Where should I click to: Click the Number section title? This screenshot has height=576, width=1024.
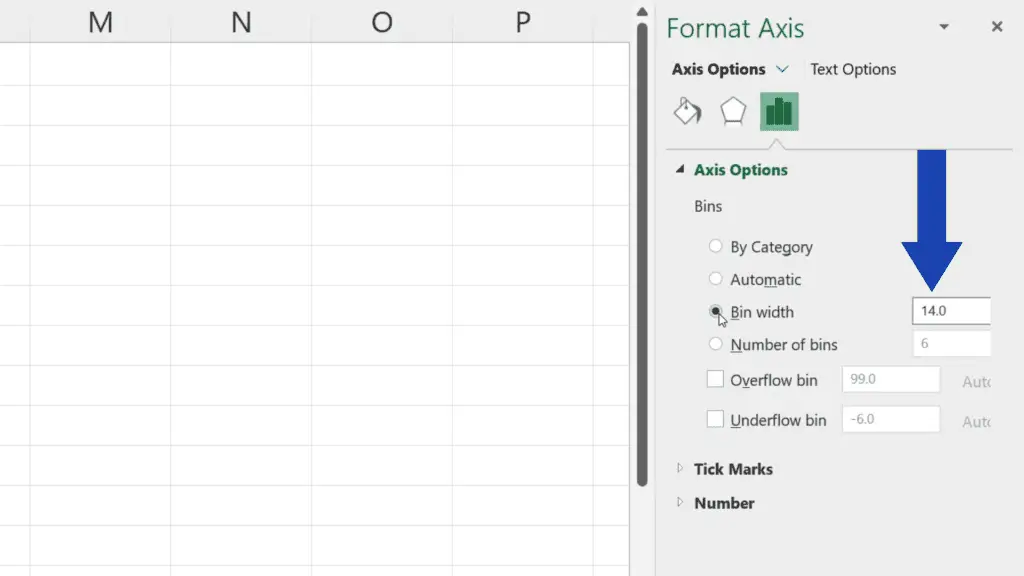click(724, 503)
